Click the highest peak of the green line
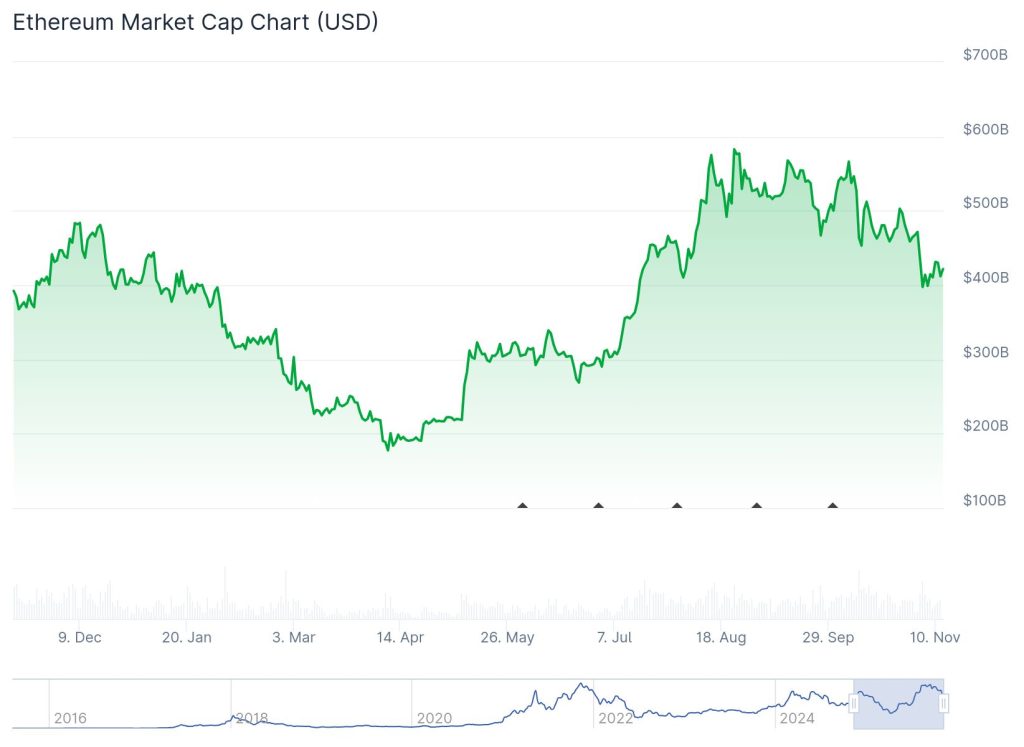The image size is (1024, 747). pyautogui.click(x=734, y=150)
